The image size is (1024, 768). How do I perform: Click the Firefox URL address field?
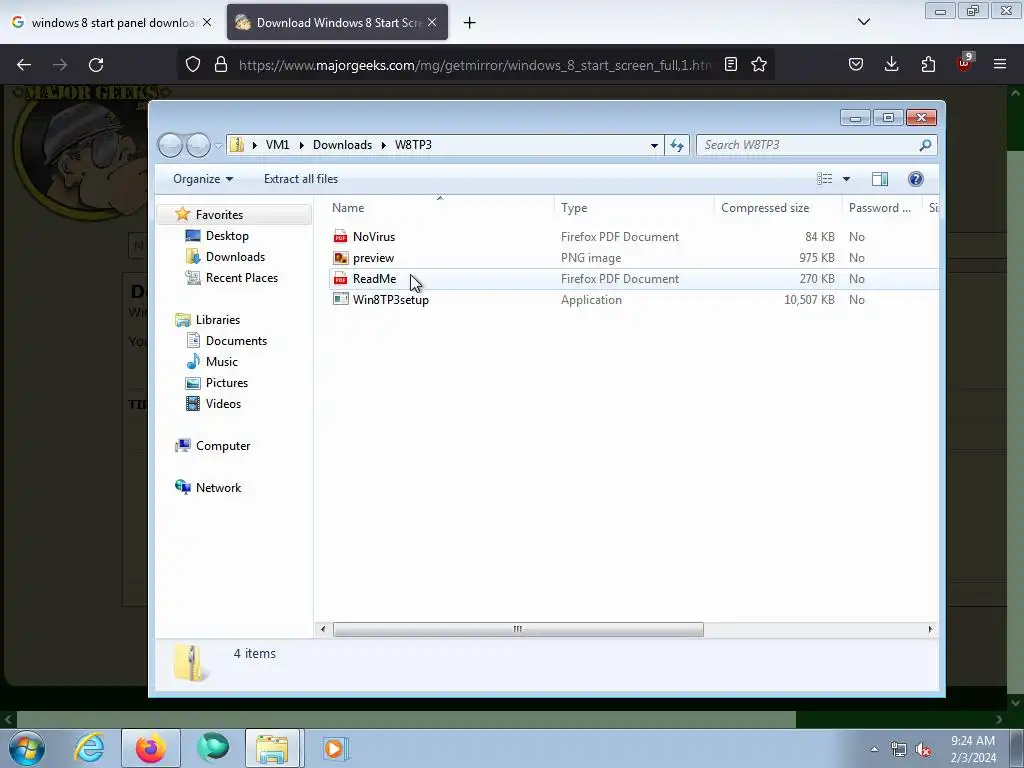[x=475, y=65]
